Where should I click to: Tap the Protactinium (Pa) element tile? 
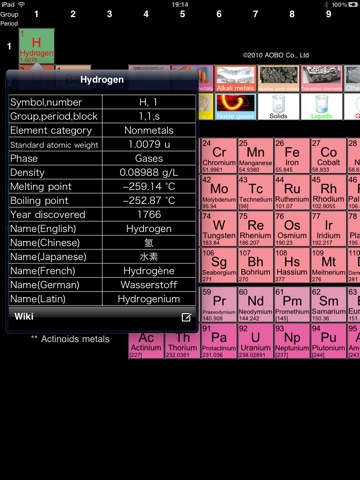point(219,341)
